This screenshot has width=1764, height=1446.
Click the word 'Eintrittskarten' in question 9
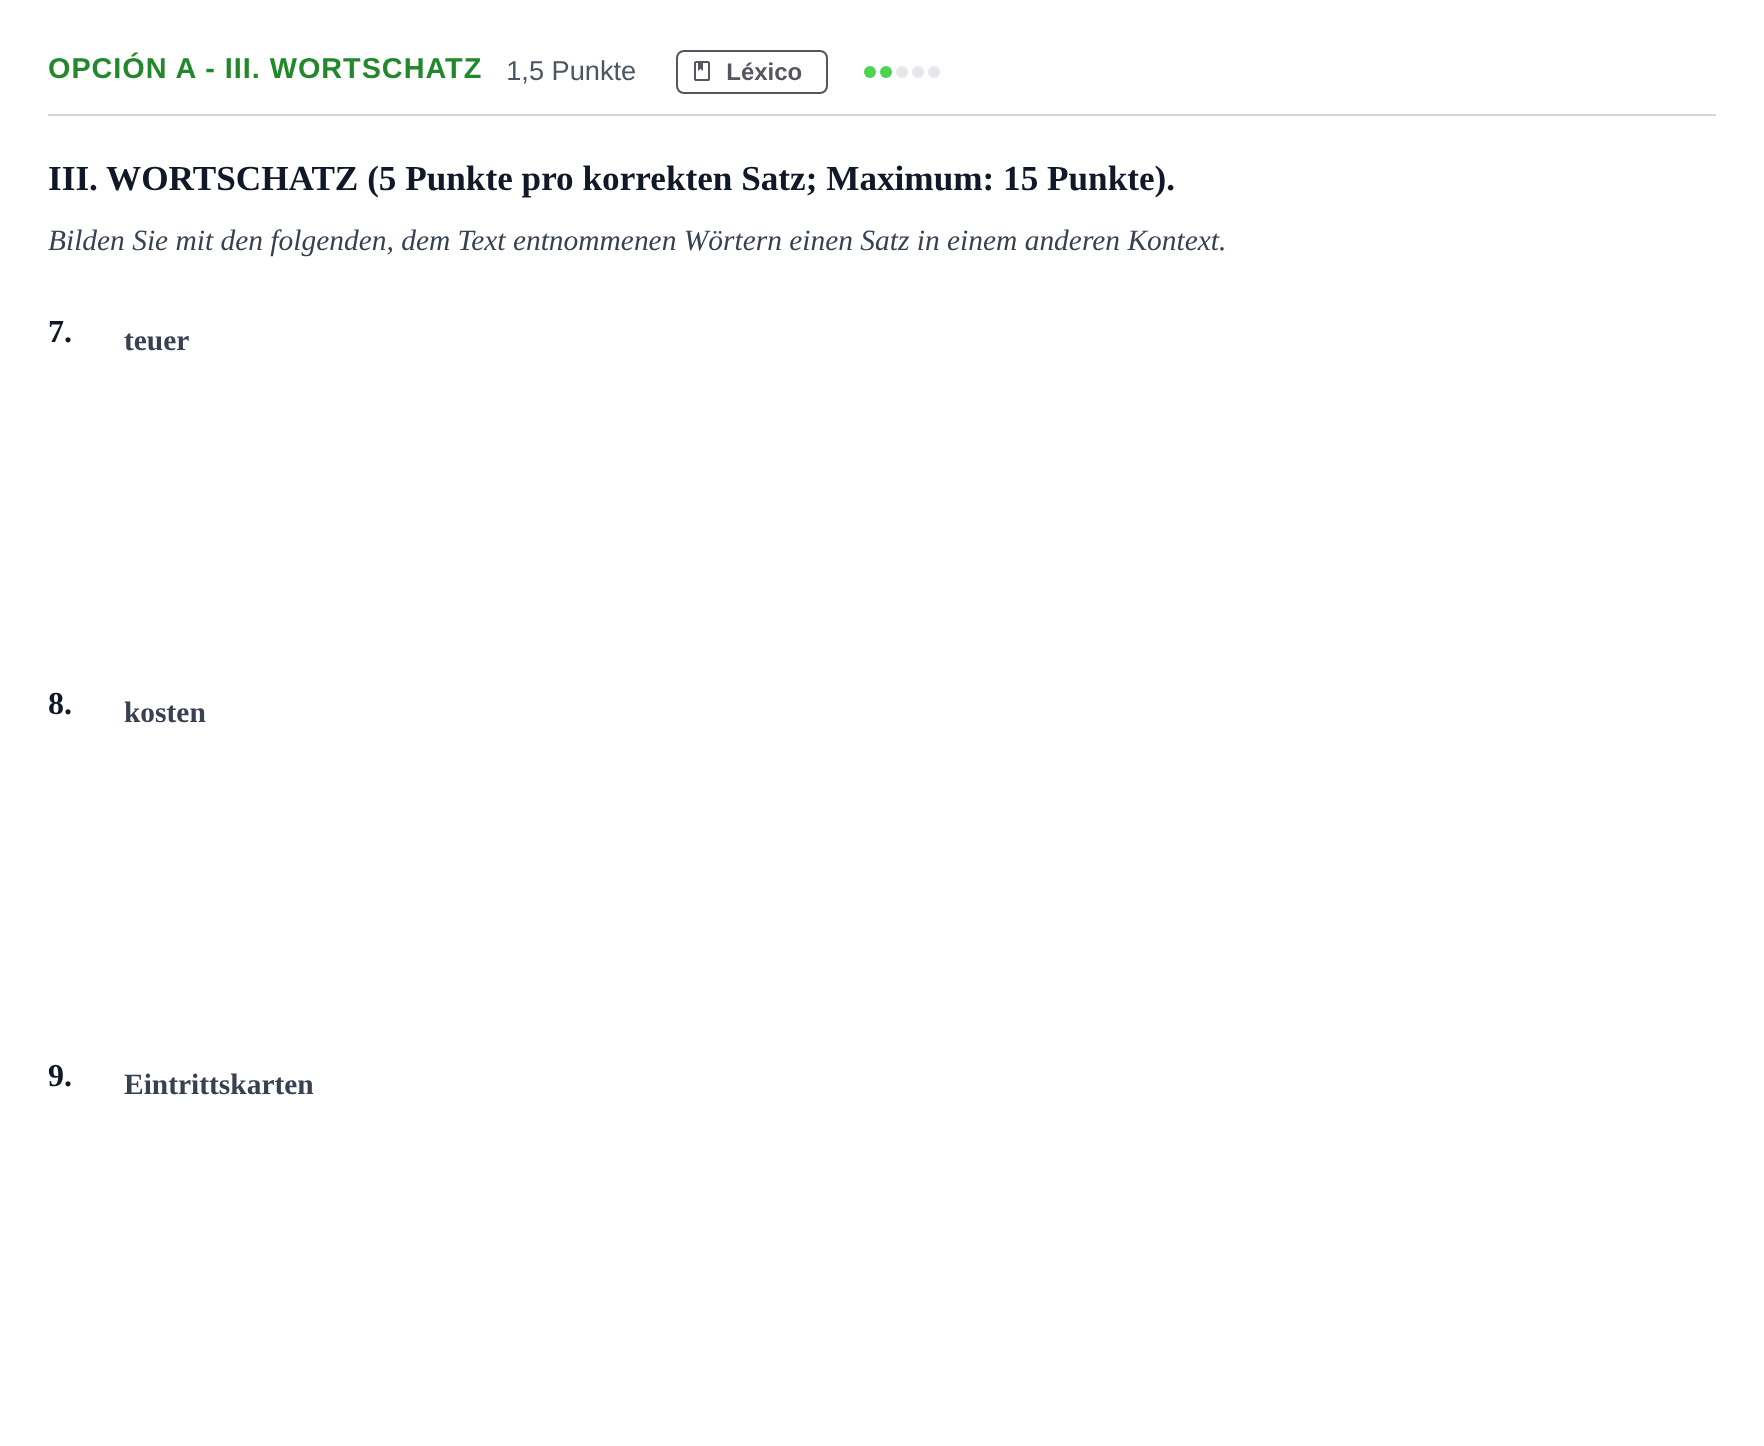pyautogui.click(x=219, y=1085)
